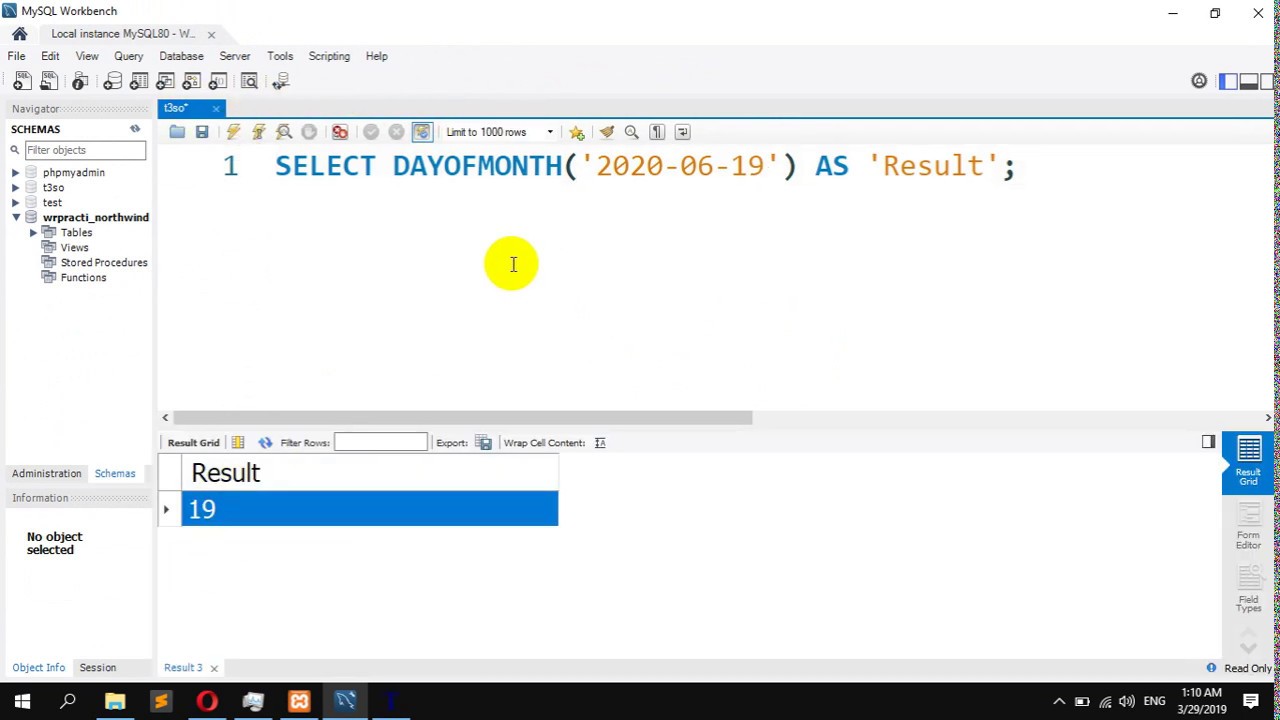1280x720 pixels.
Task: Create a new SQL tab icon
Action: [21, 81]
